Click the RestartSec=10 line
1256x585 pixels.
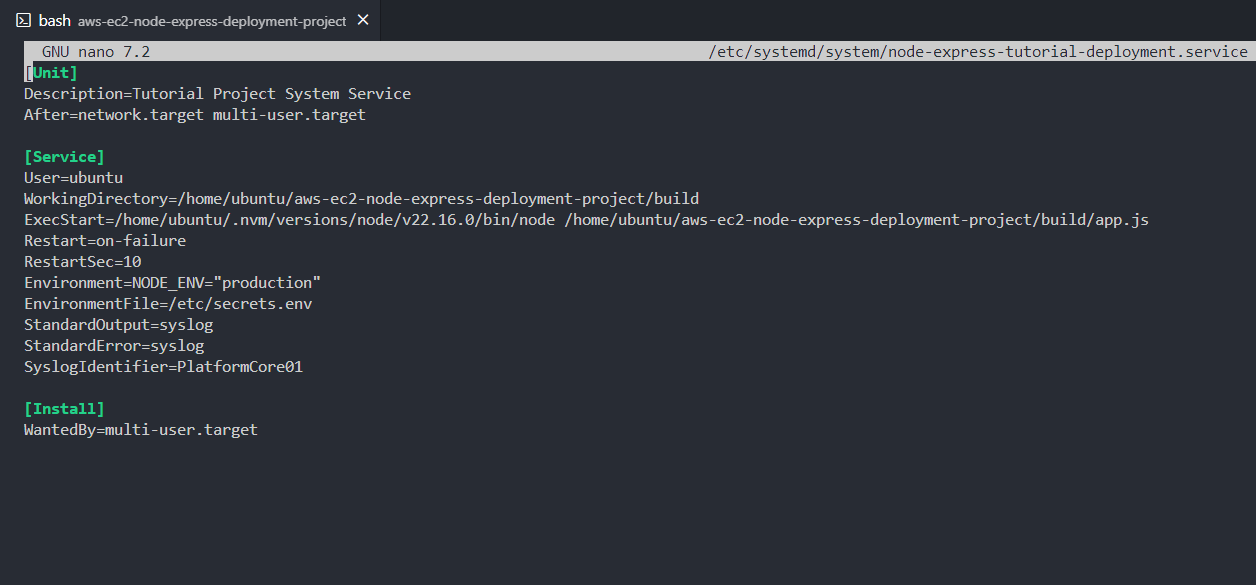(x=82, y=262)
